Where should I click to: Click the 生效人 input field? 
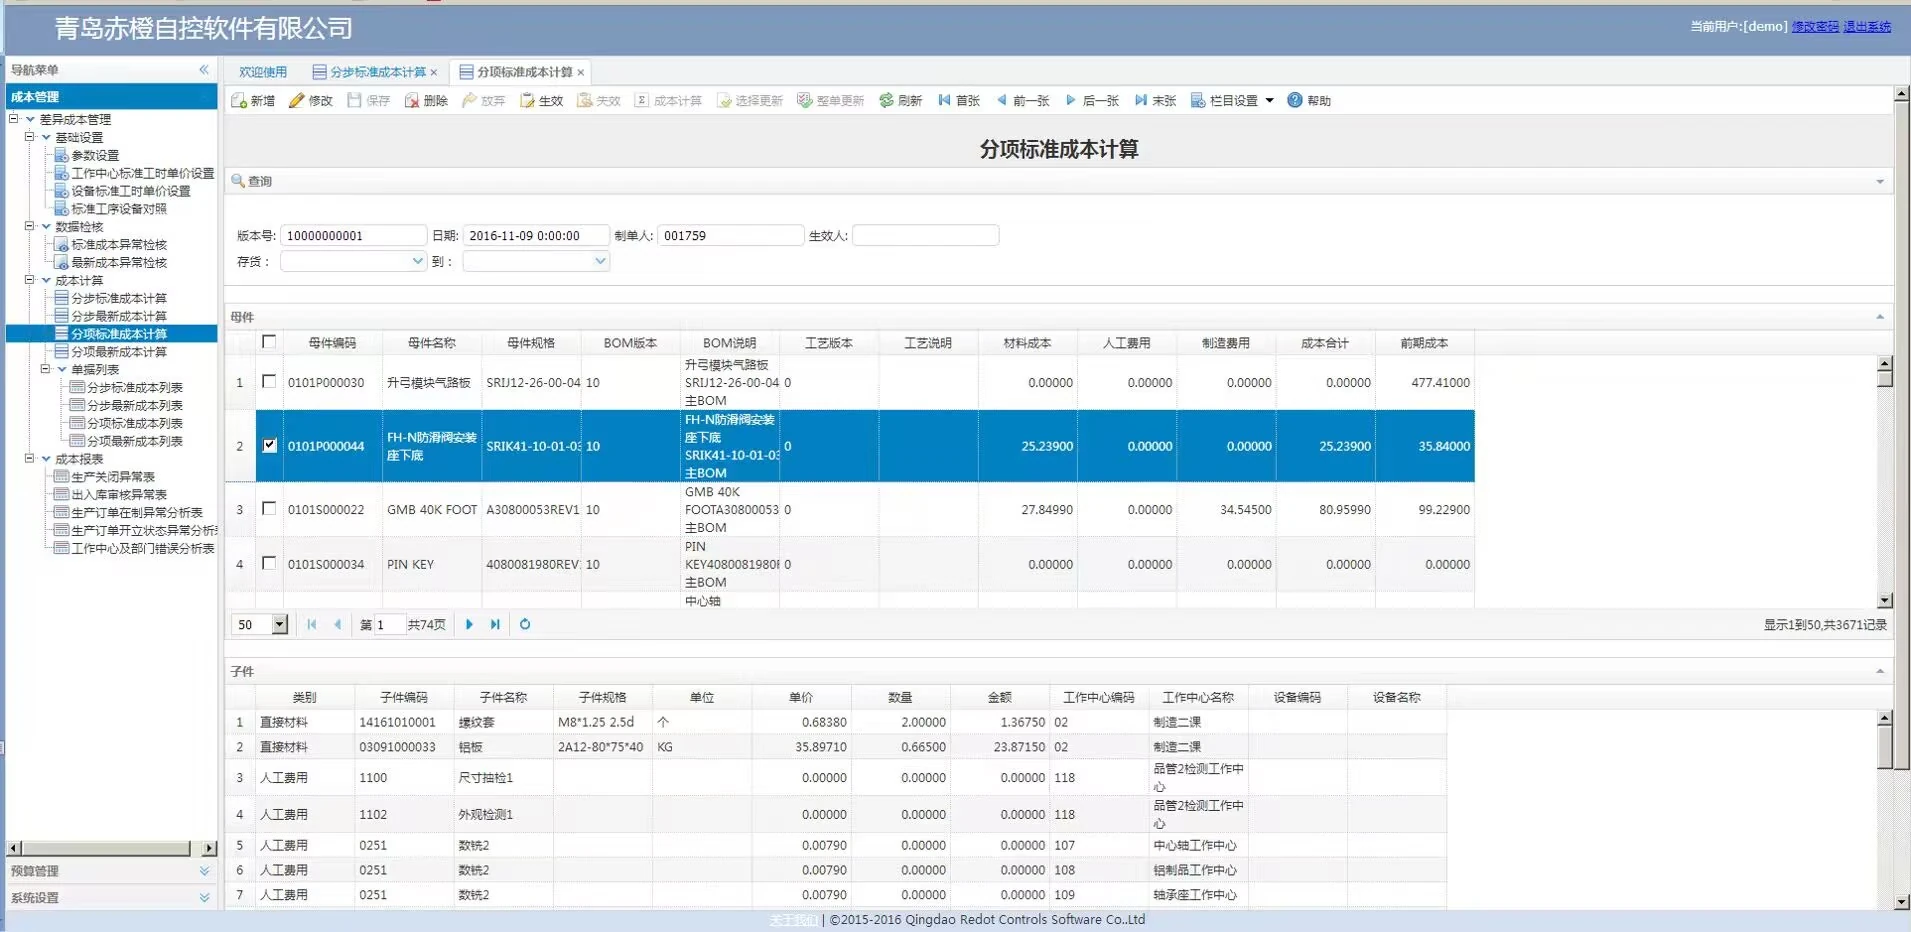pyautogui.click(x=926, y=235)
